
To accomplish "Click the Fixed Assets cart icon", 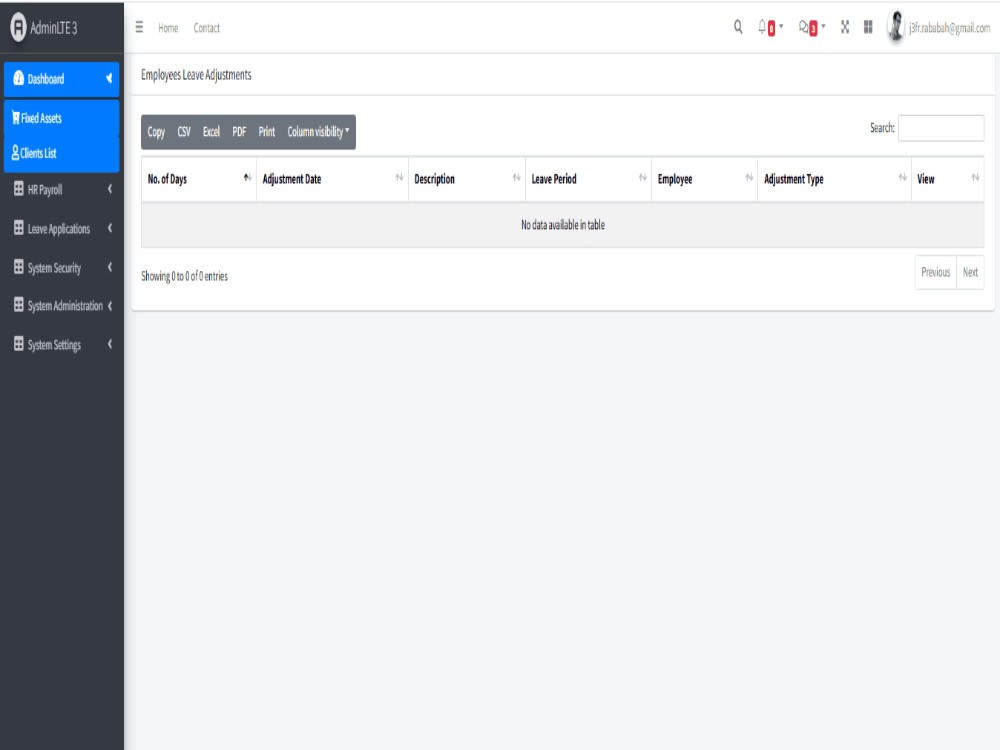I will 16,117.
